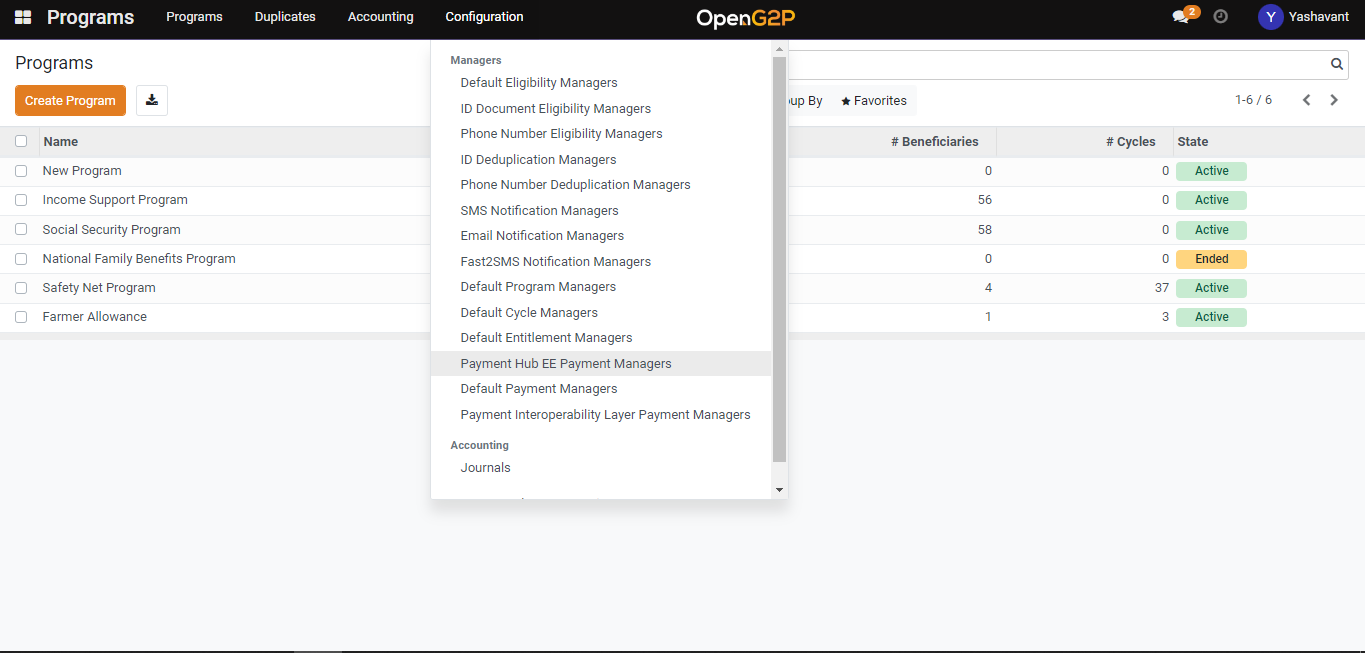Go to the next page arrow
Image resolution: width=1365 pixels, height=653 pixels.
(x=1334, y=100)
